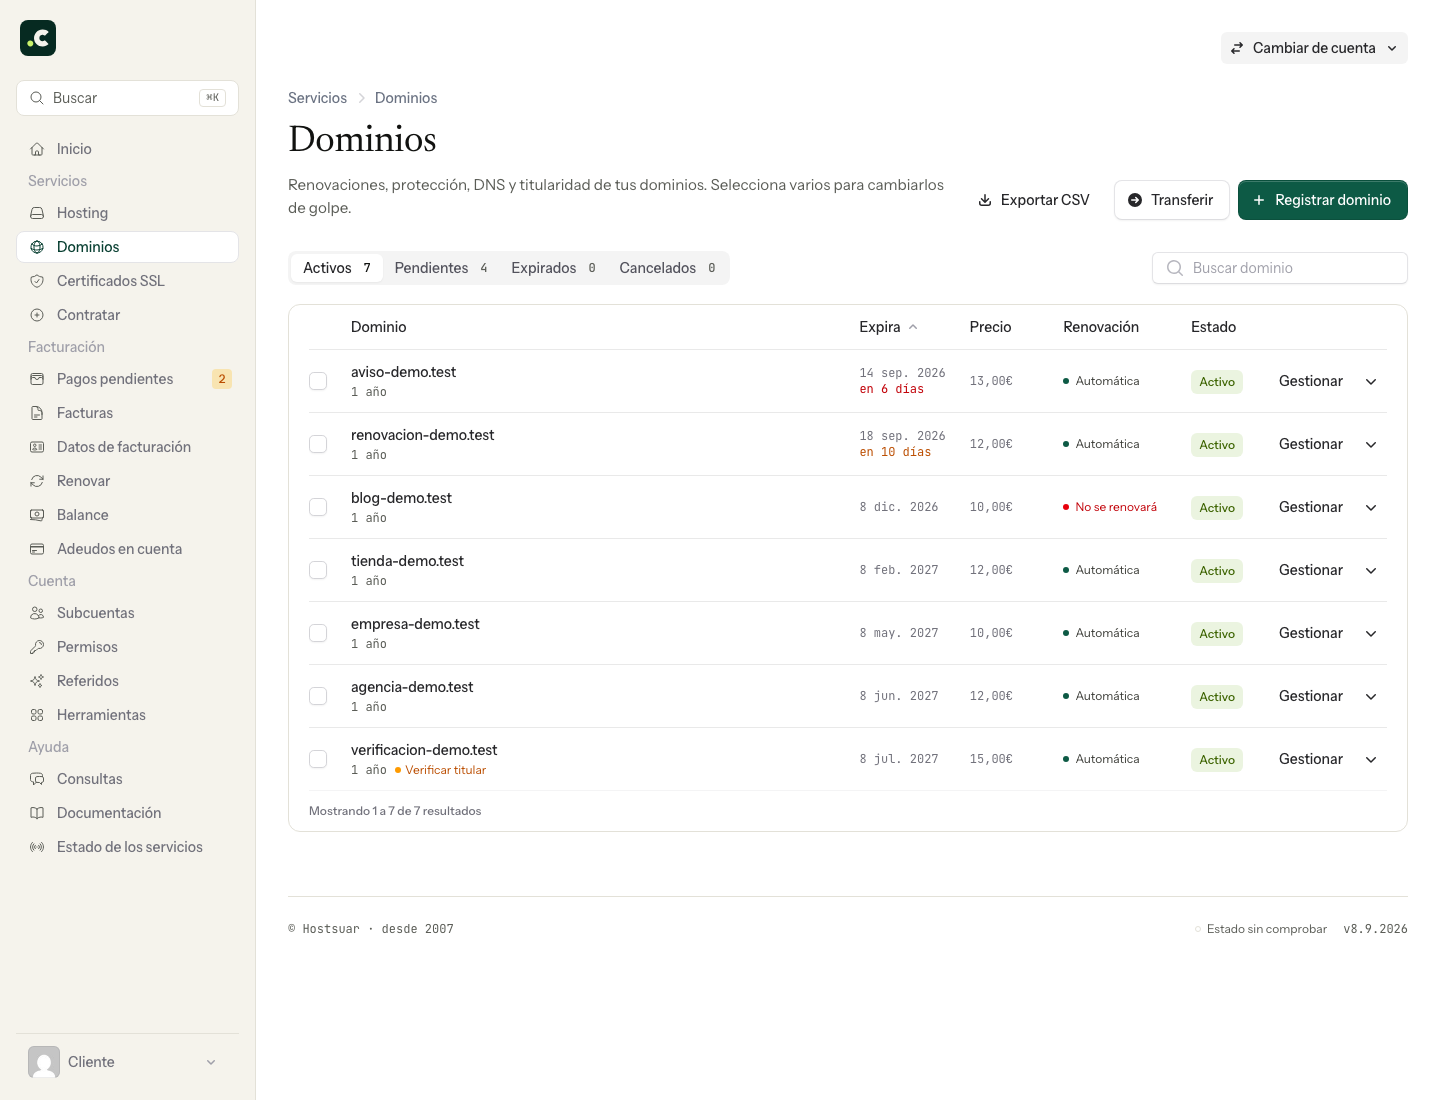Viewport: 1440px width, 1100px height.
Task: Click the Hostsuar logo icon
Action: click(38, 38)
